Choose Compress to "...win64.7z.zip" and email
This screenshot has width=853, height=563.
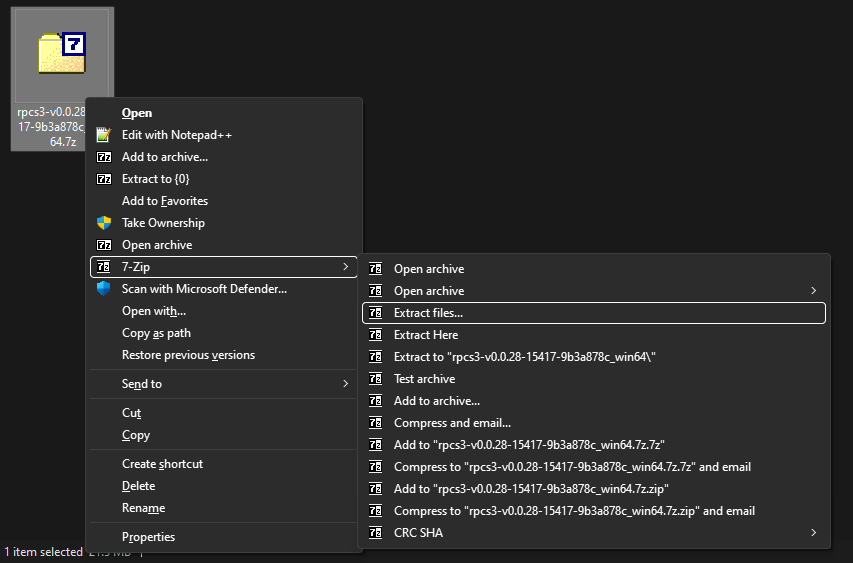click(594, 511)
